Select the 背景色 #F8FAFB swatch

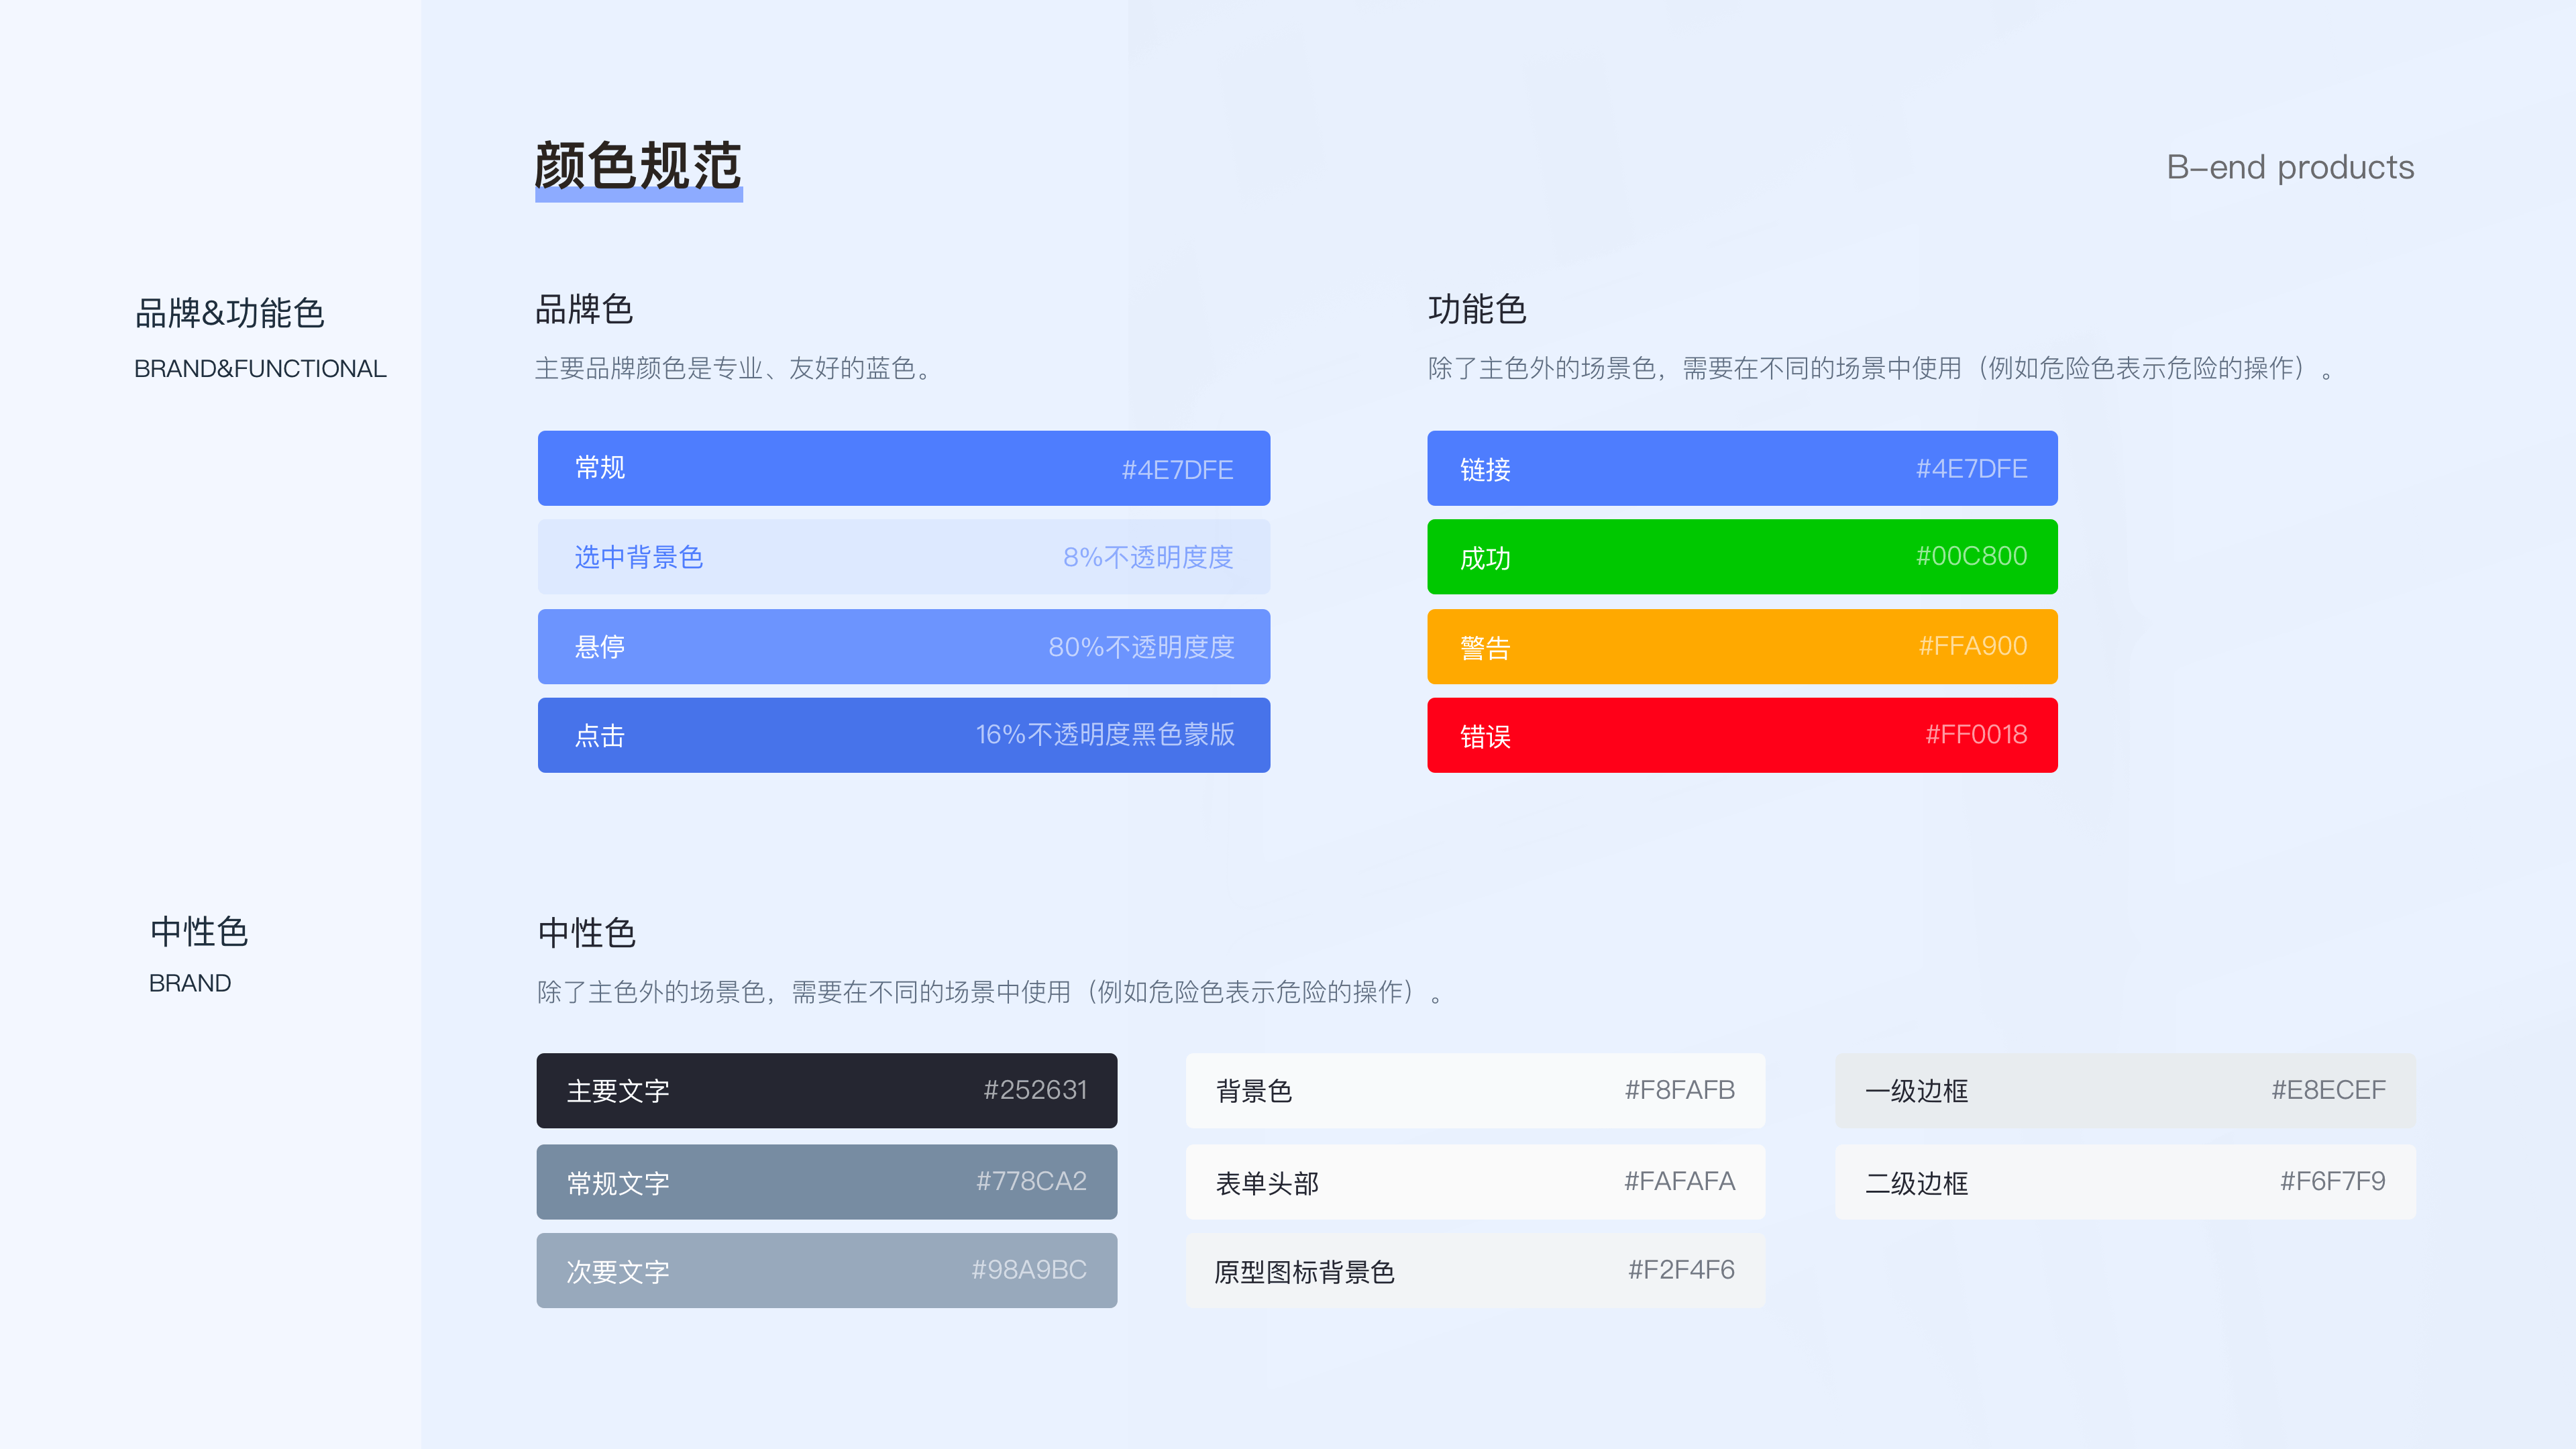[x=1475, y=1090]
